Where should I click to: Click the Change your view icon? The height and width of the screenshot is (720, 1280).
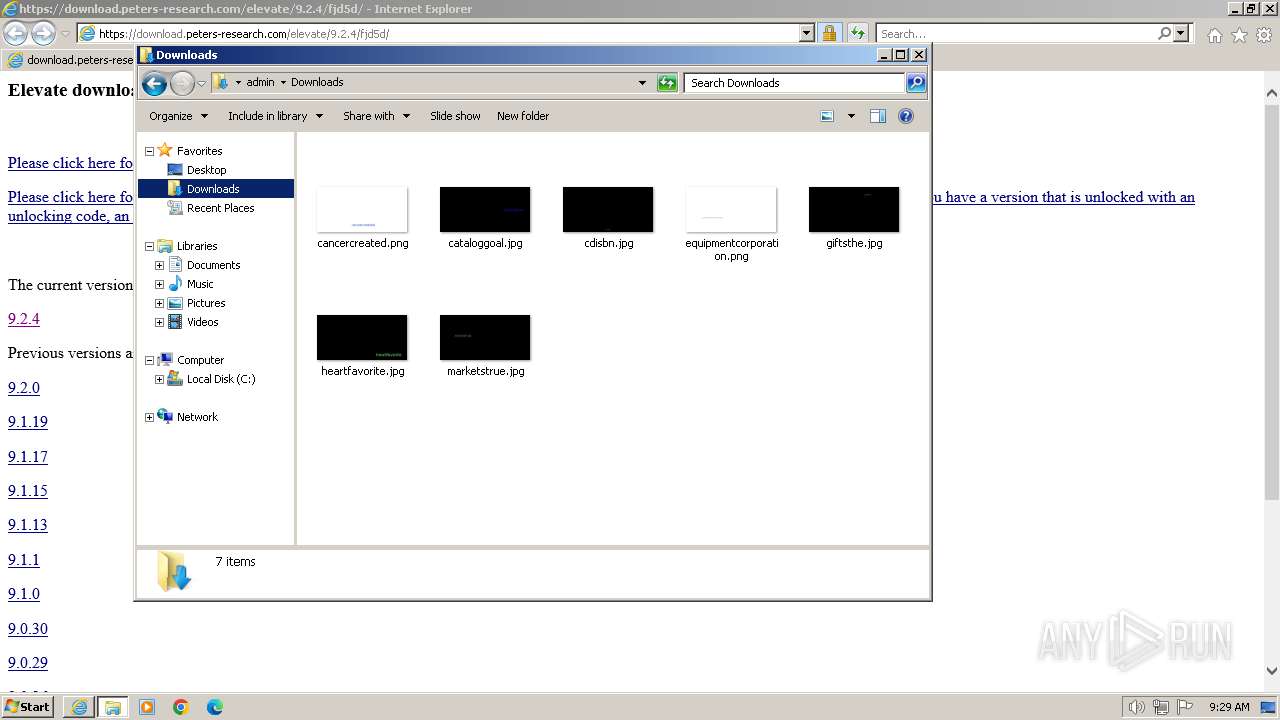click(827, 116)
